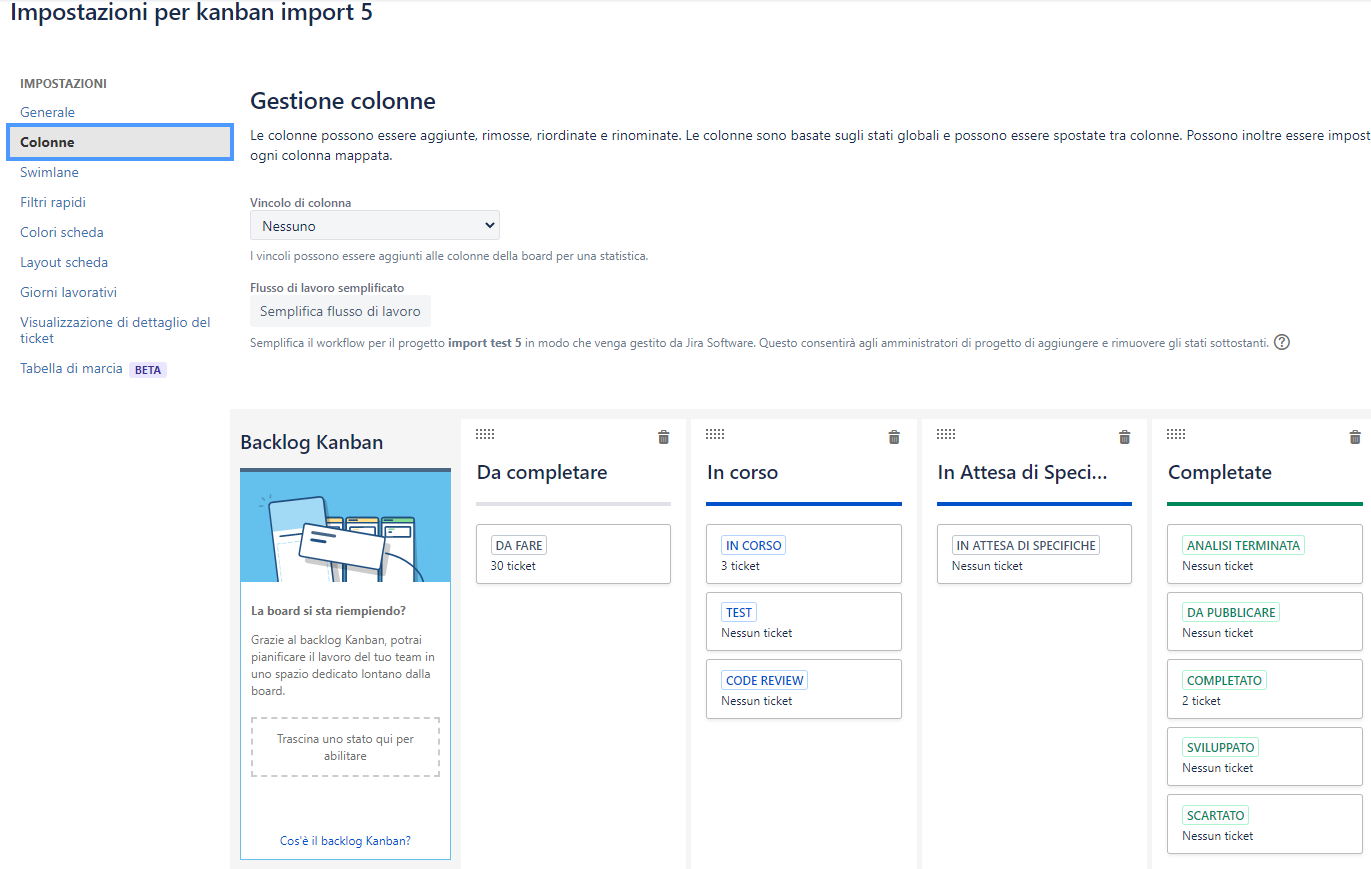Open Generale settings page

tap(47, 112)
